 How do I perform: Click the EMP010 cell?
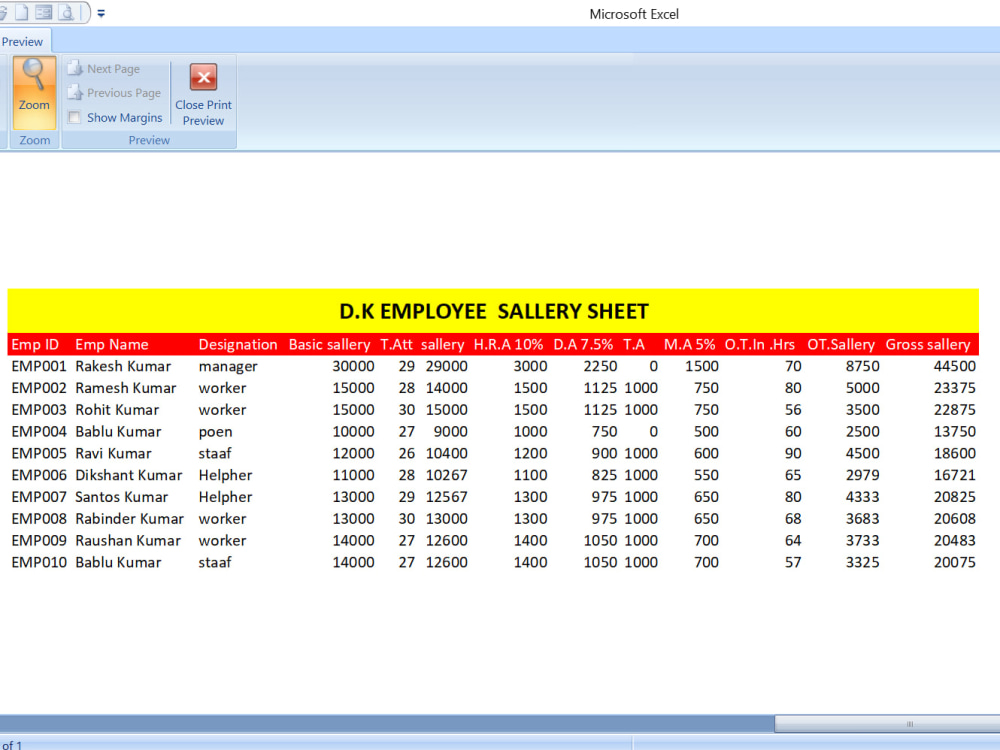tap(39, 562)
